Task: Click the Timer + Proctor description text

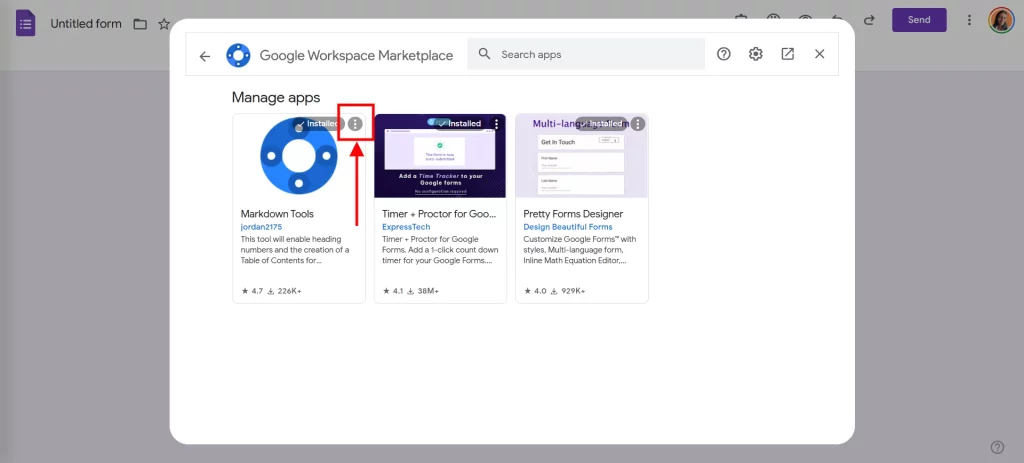Action: (440, 250)
